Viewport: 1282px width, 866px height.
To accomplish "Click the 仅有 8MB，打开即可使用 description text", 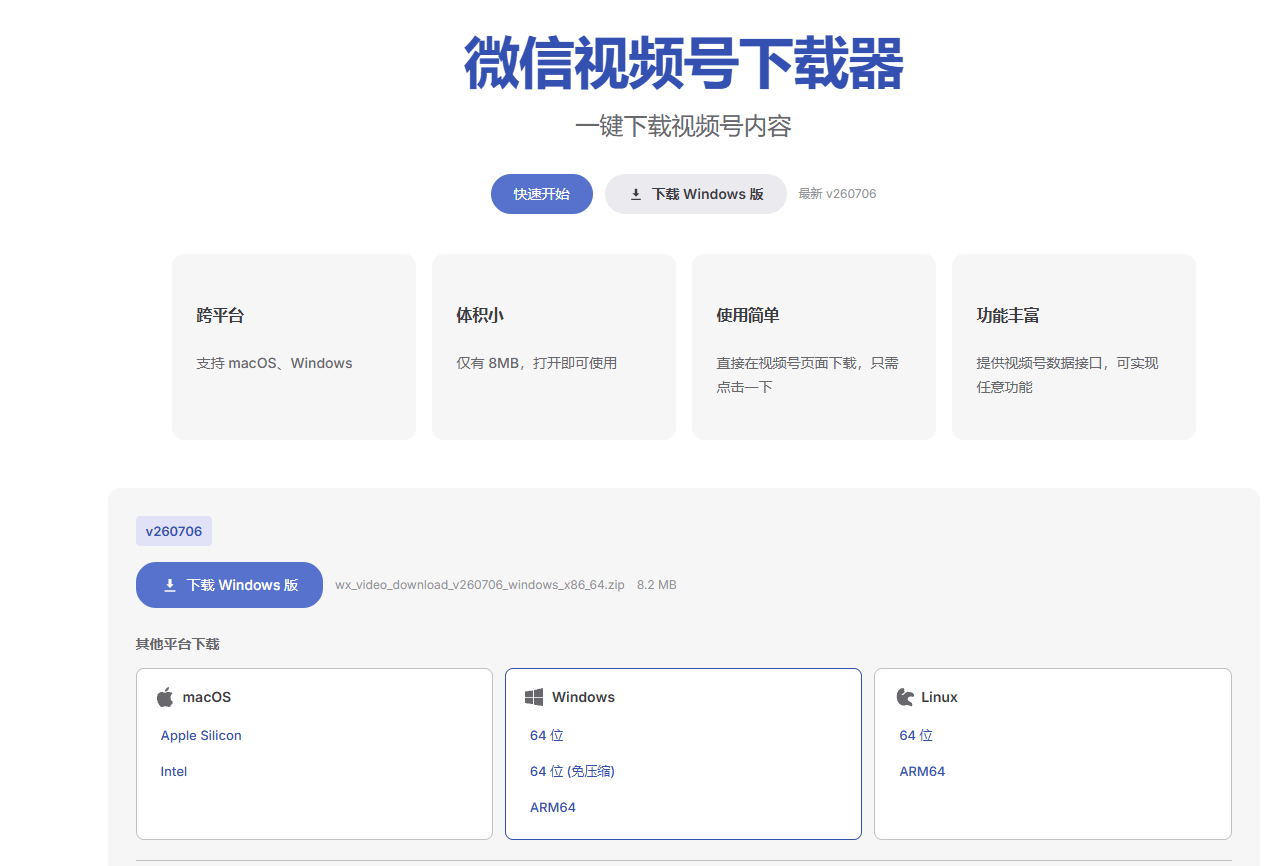I will [537, 363].
